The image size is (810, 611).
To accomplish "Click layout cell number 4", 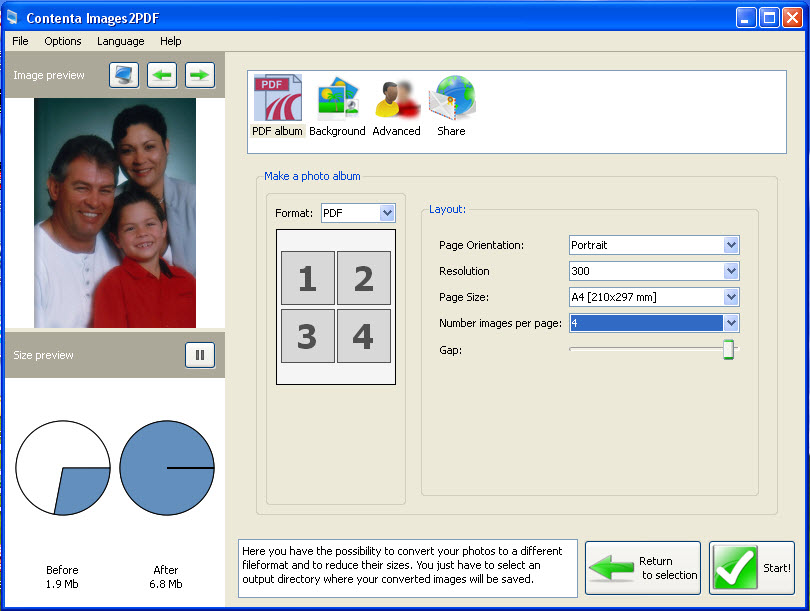I will coord(364,336).
